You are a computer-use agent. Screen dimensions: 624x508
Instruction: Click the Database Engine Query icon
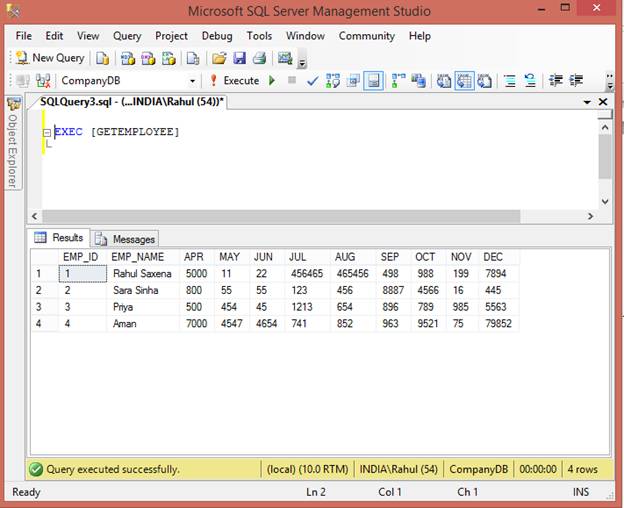(102, 58)
